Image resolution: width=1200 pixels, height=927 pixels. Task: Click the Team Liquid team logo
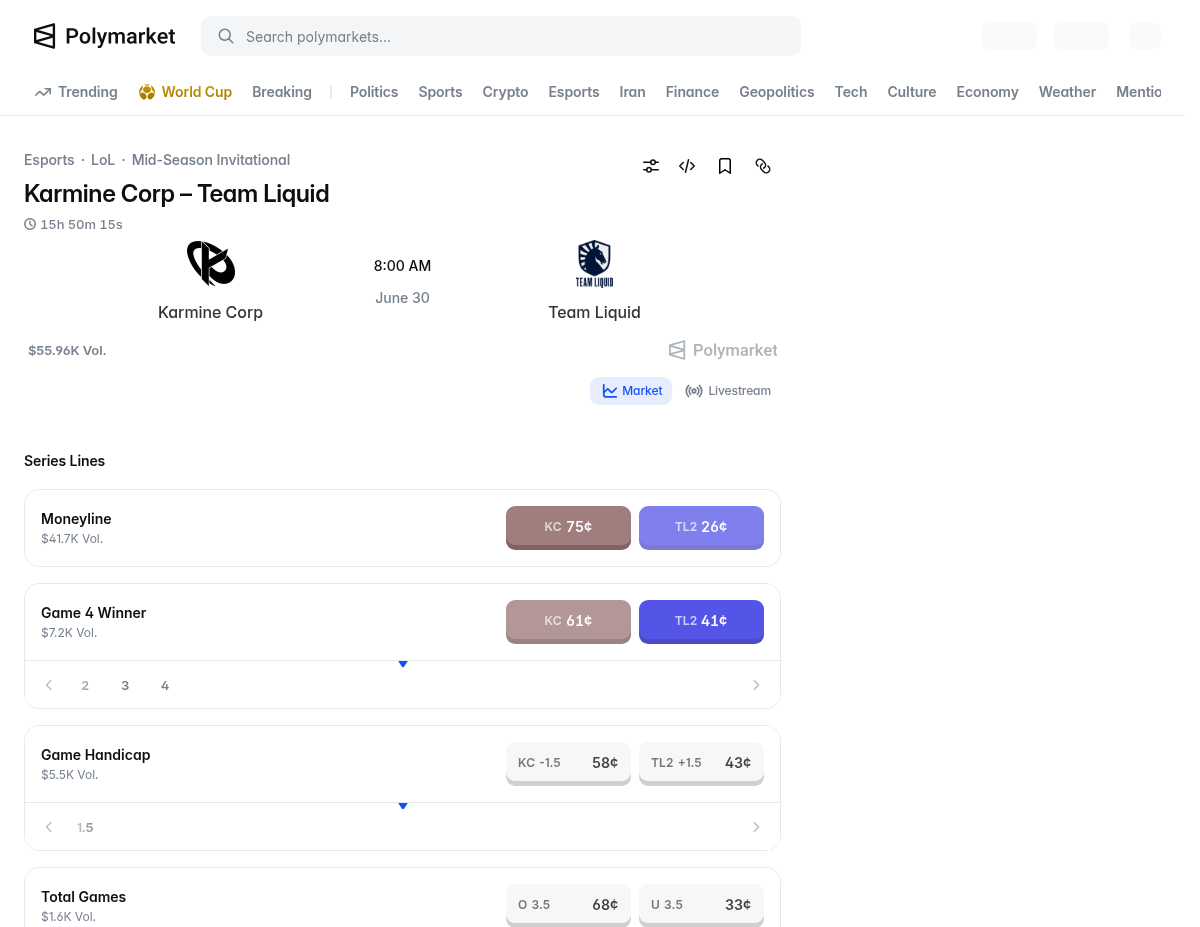(x=595, y=263)
